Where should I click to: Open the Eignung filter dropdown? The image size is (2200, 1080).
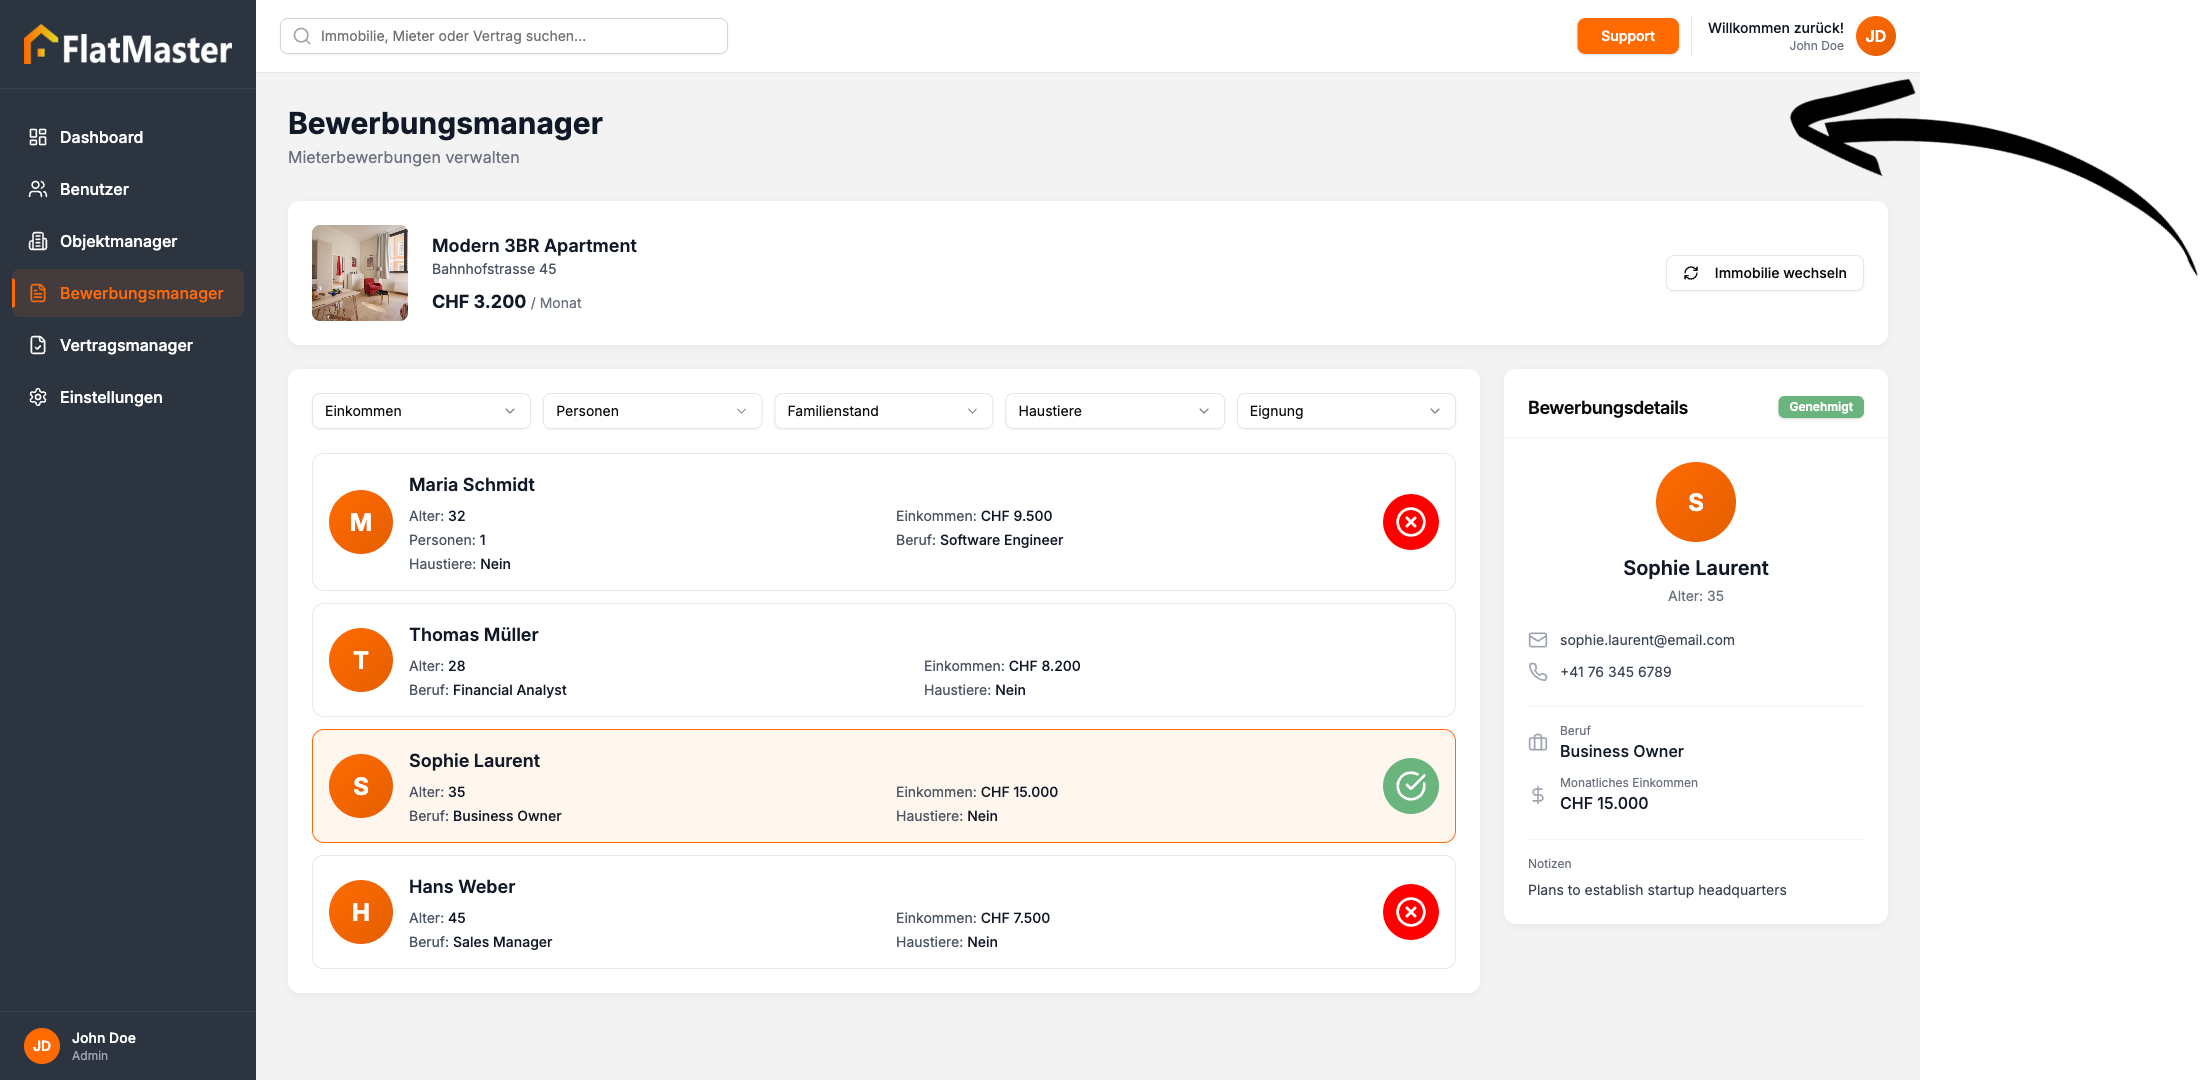[1345, 411]
